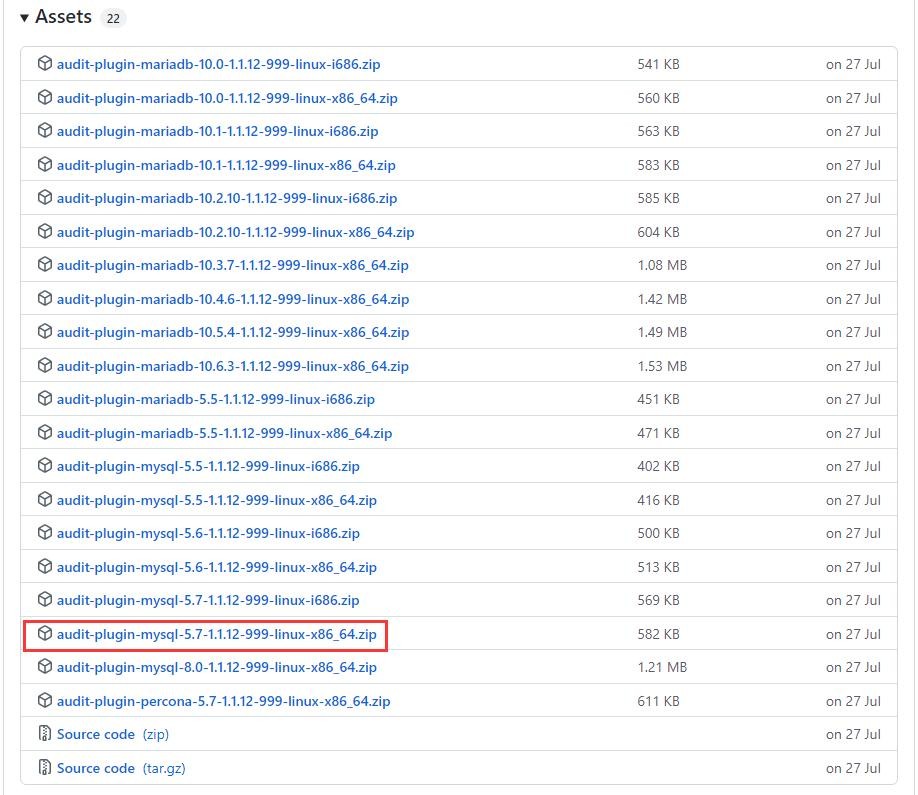This screenshot has width=918, height=795.
Task: Collapse the Assets section triangle
Action: tap(24, 18)
